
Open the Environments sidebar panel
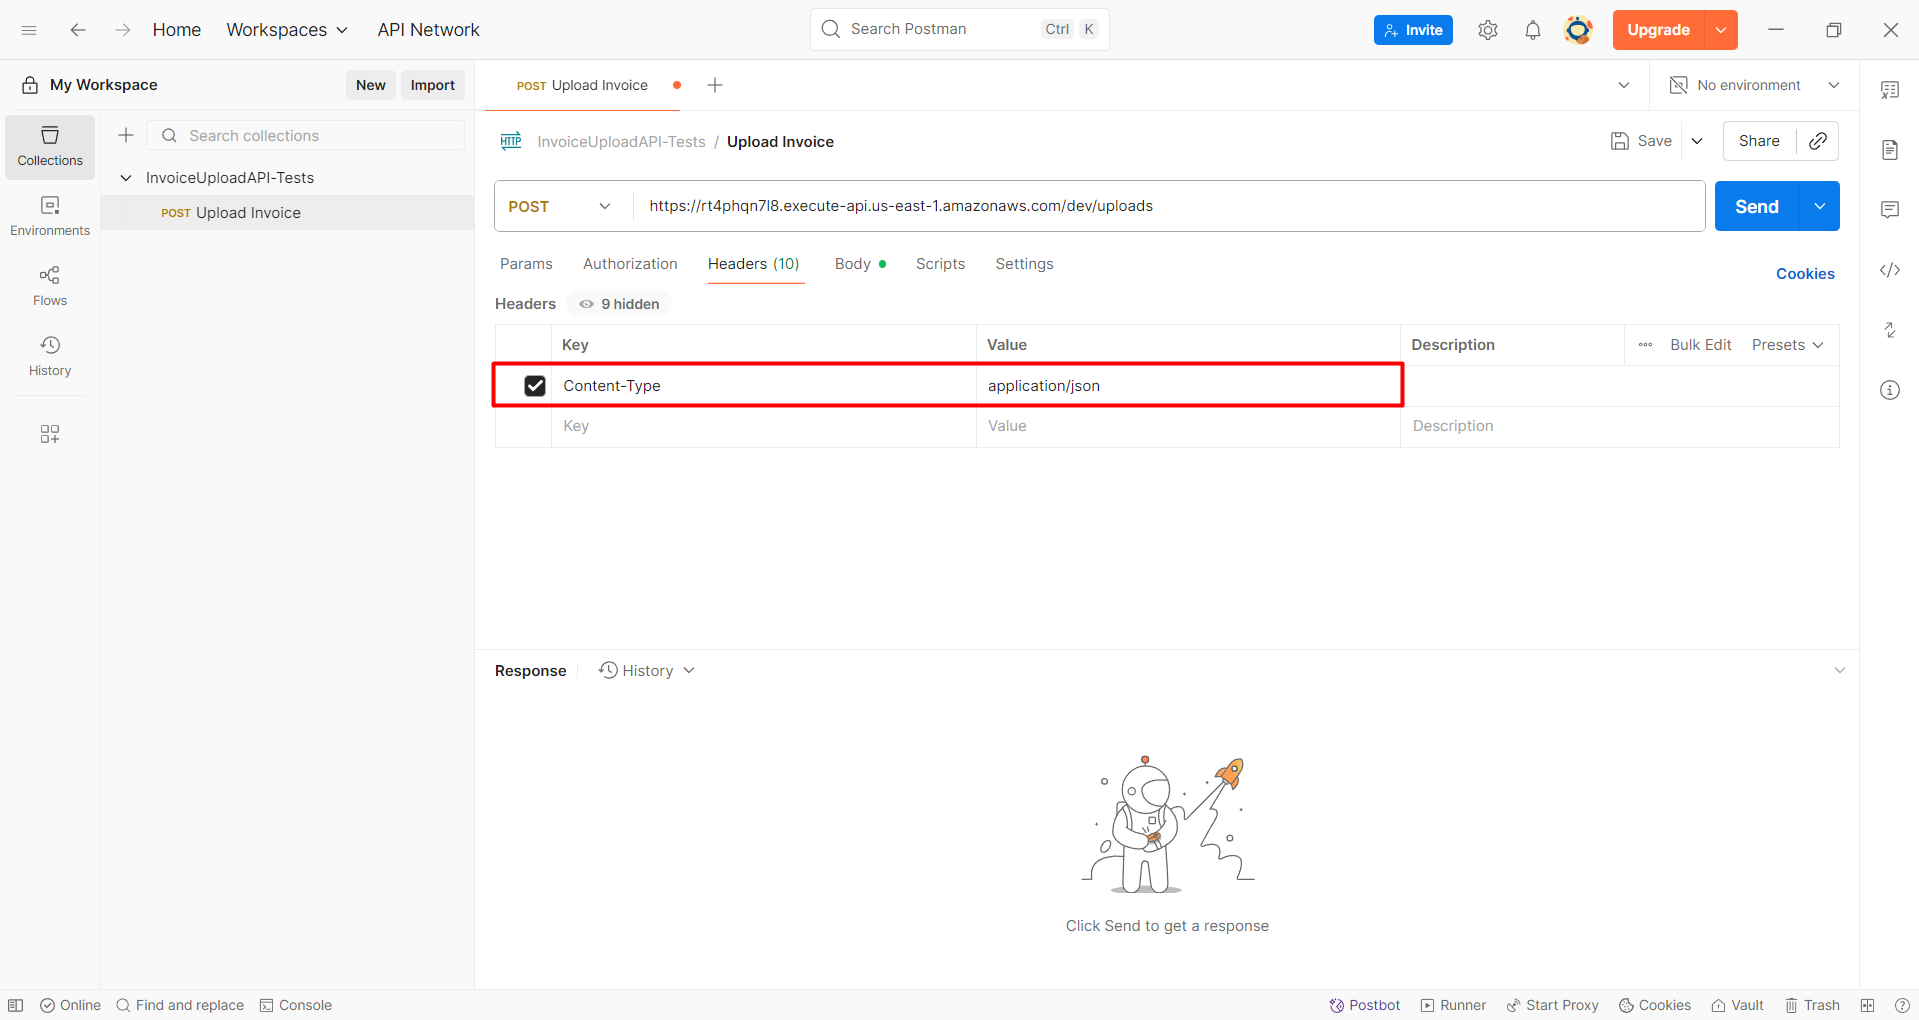tap(50, 216)
